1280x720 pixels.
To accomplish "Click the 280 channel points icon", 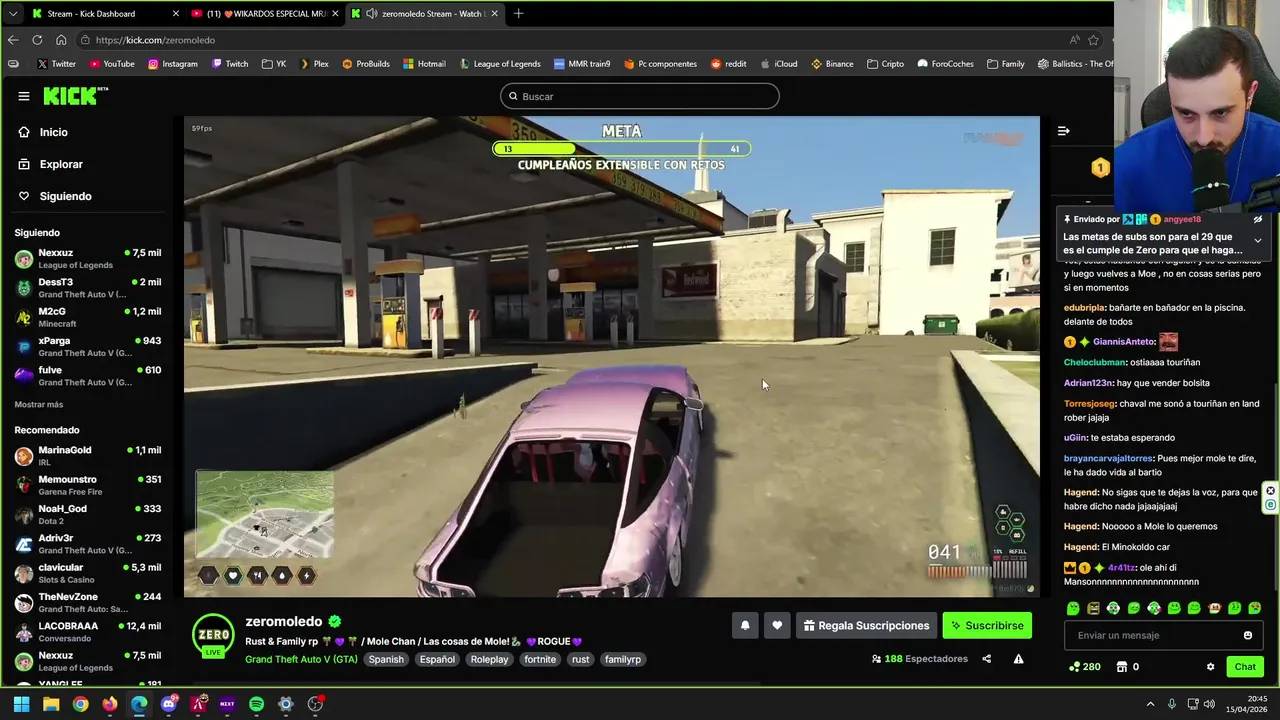I will tap(1075, 667).
